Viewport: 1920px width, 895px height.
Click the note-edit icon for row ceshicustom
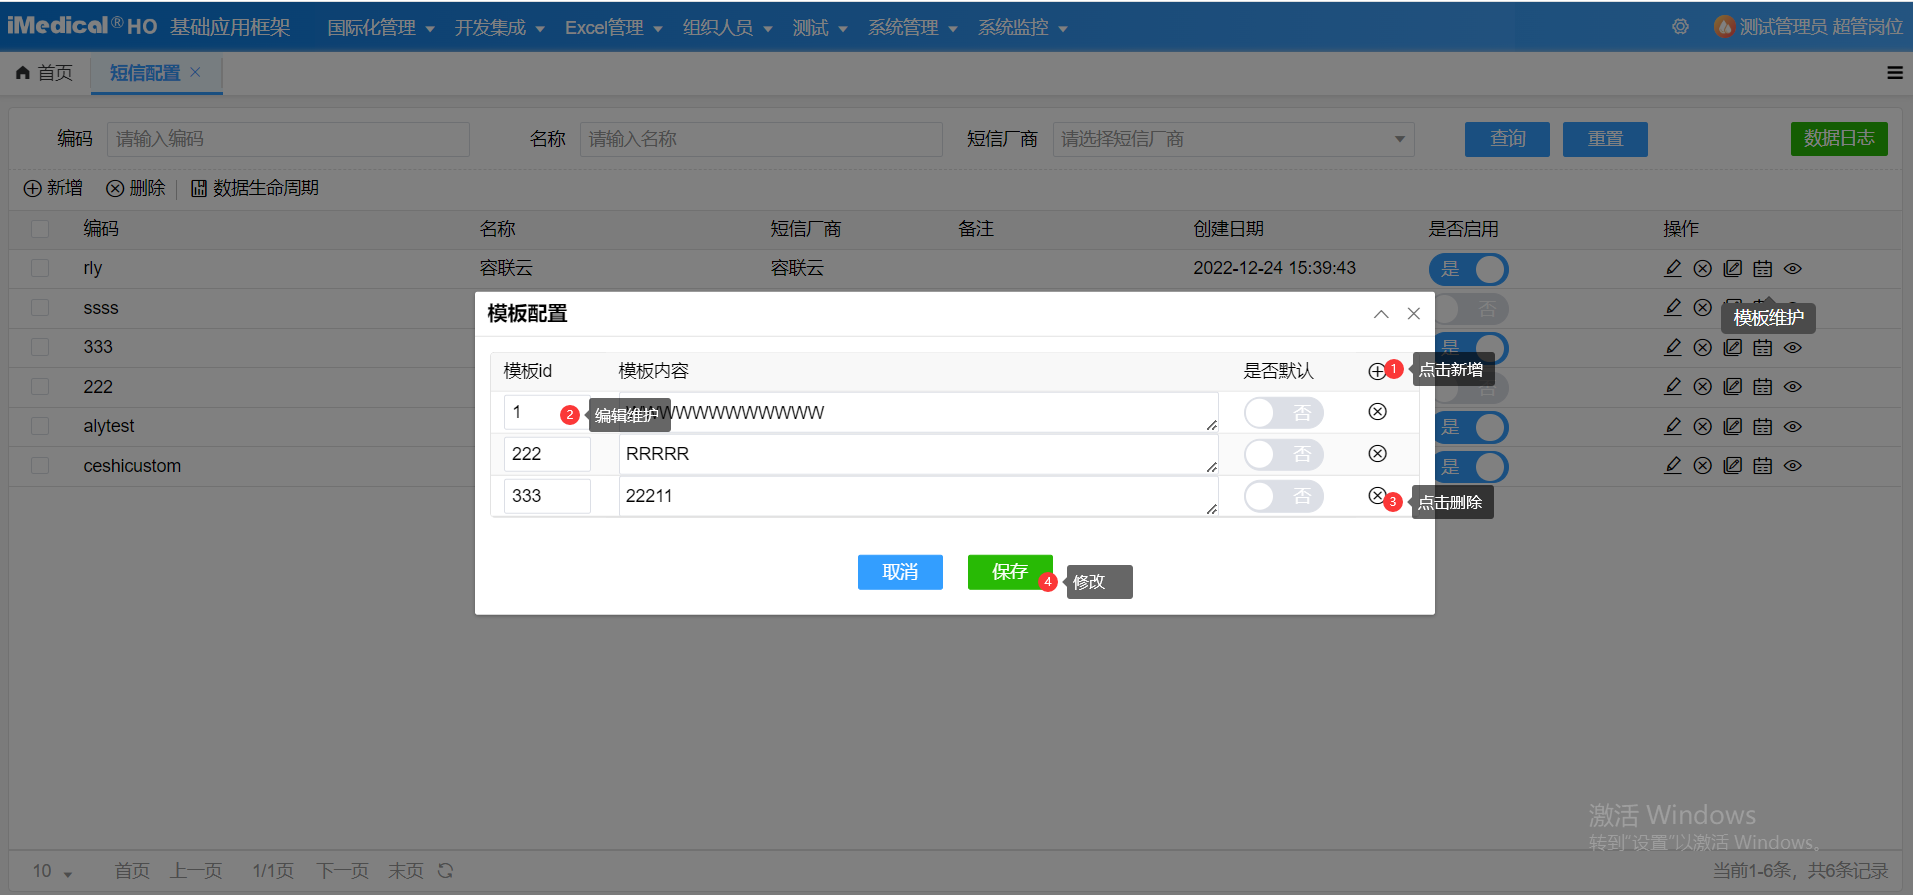coord(1733,466)
